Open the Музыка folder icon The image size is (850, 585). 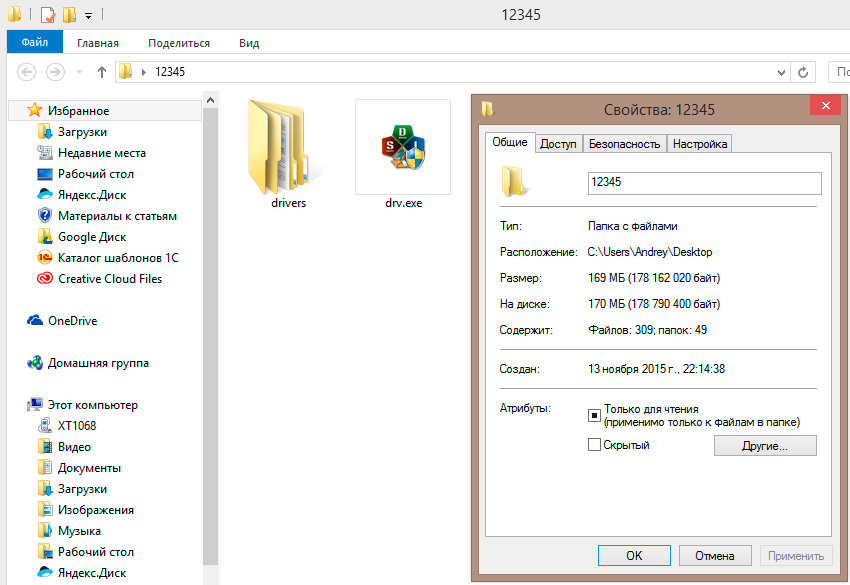pyautogui.click(x=44, y=531)
